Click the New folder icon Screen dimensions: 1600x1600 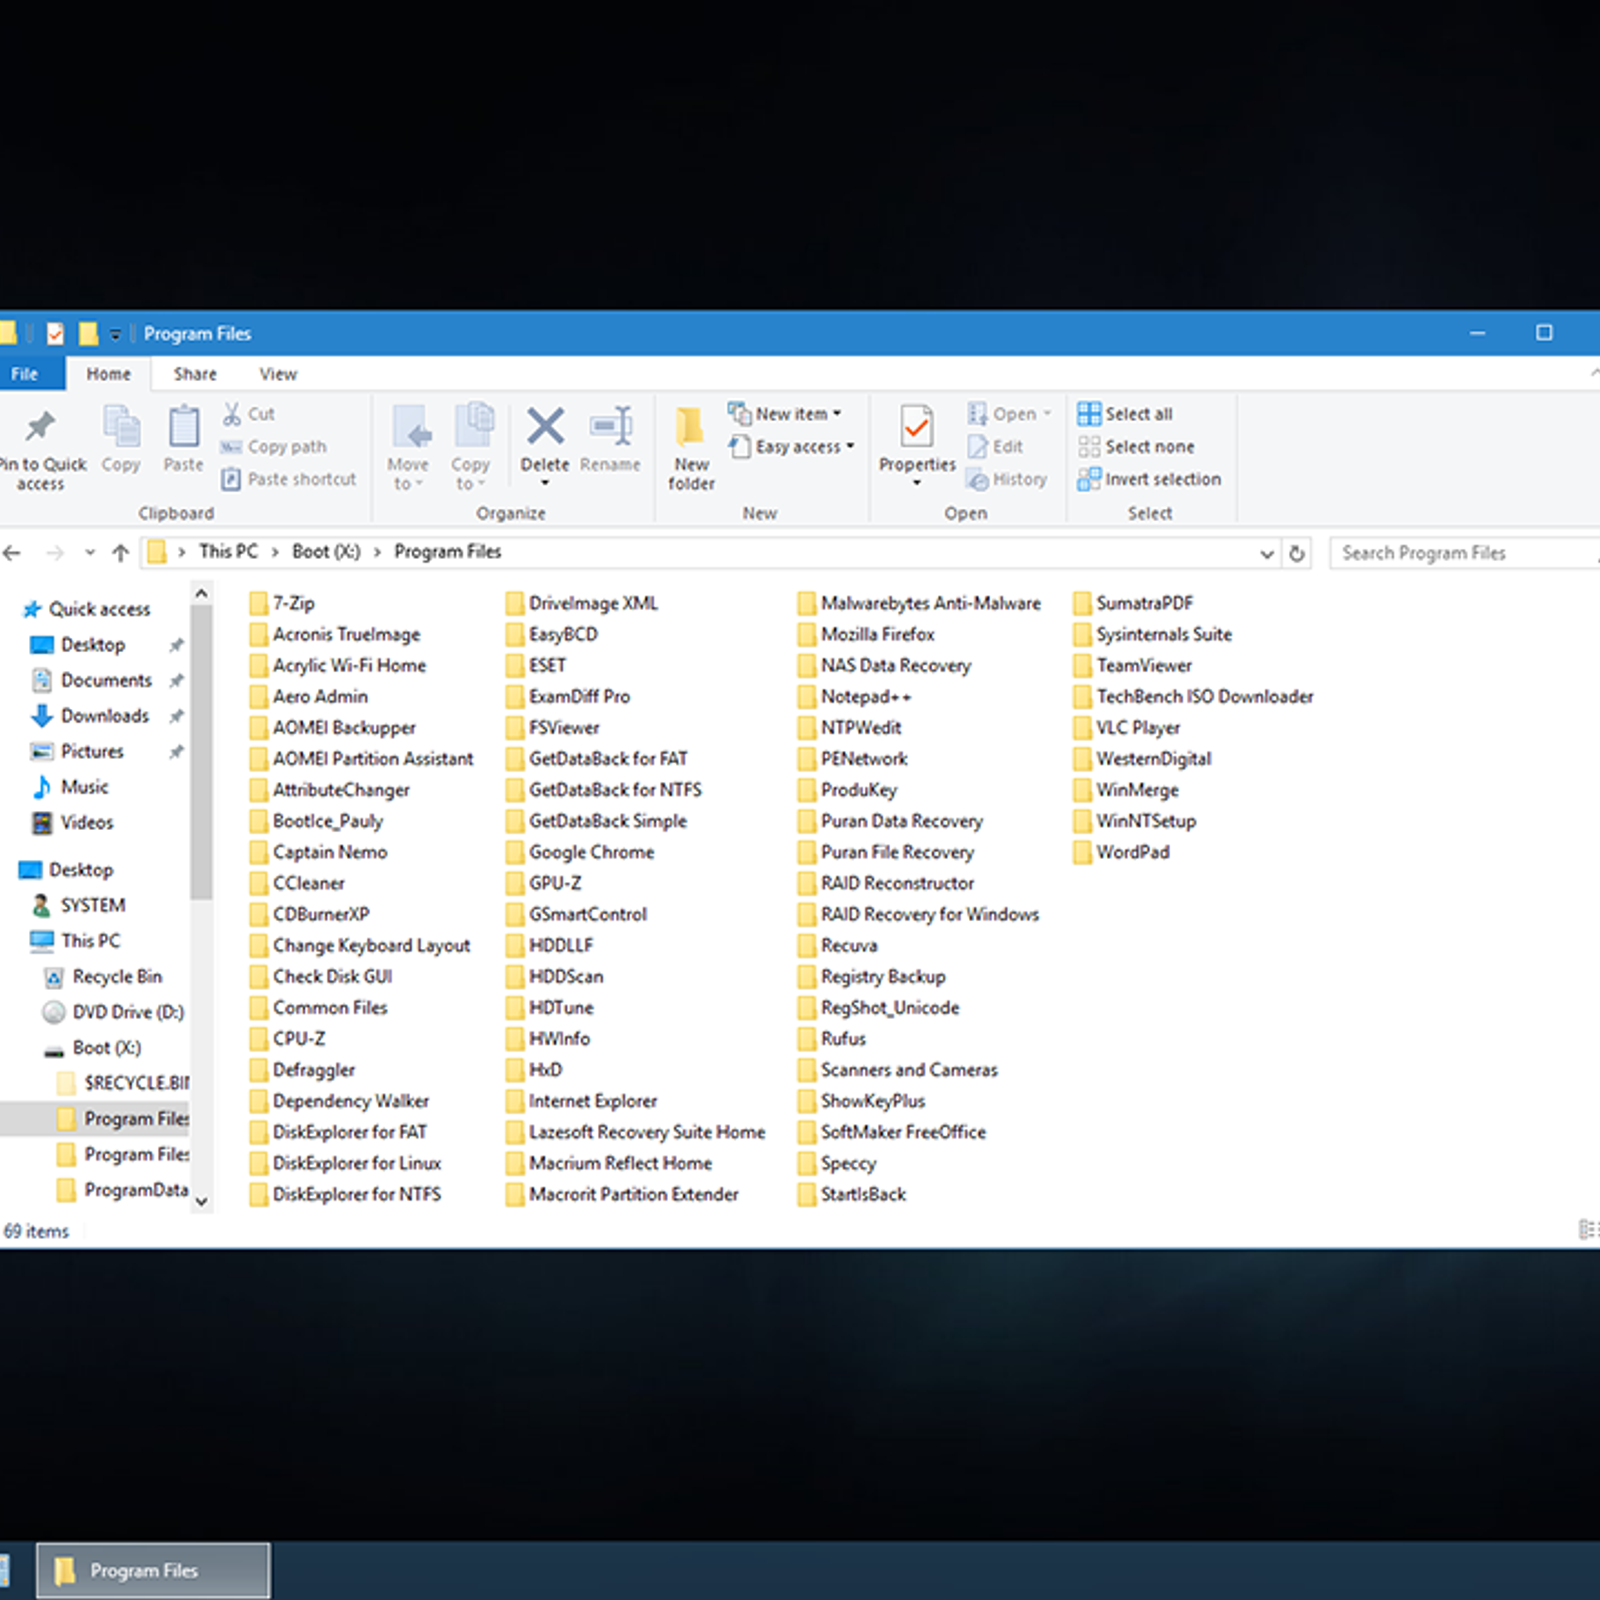[689, 427]
